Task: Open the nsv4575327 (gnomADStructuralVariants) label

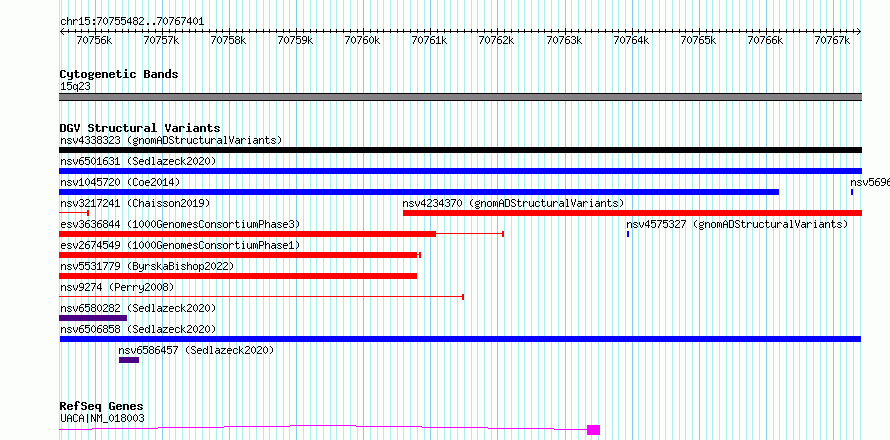Action: click(x=737, y=224)
